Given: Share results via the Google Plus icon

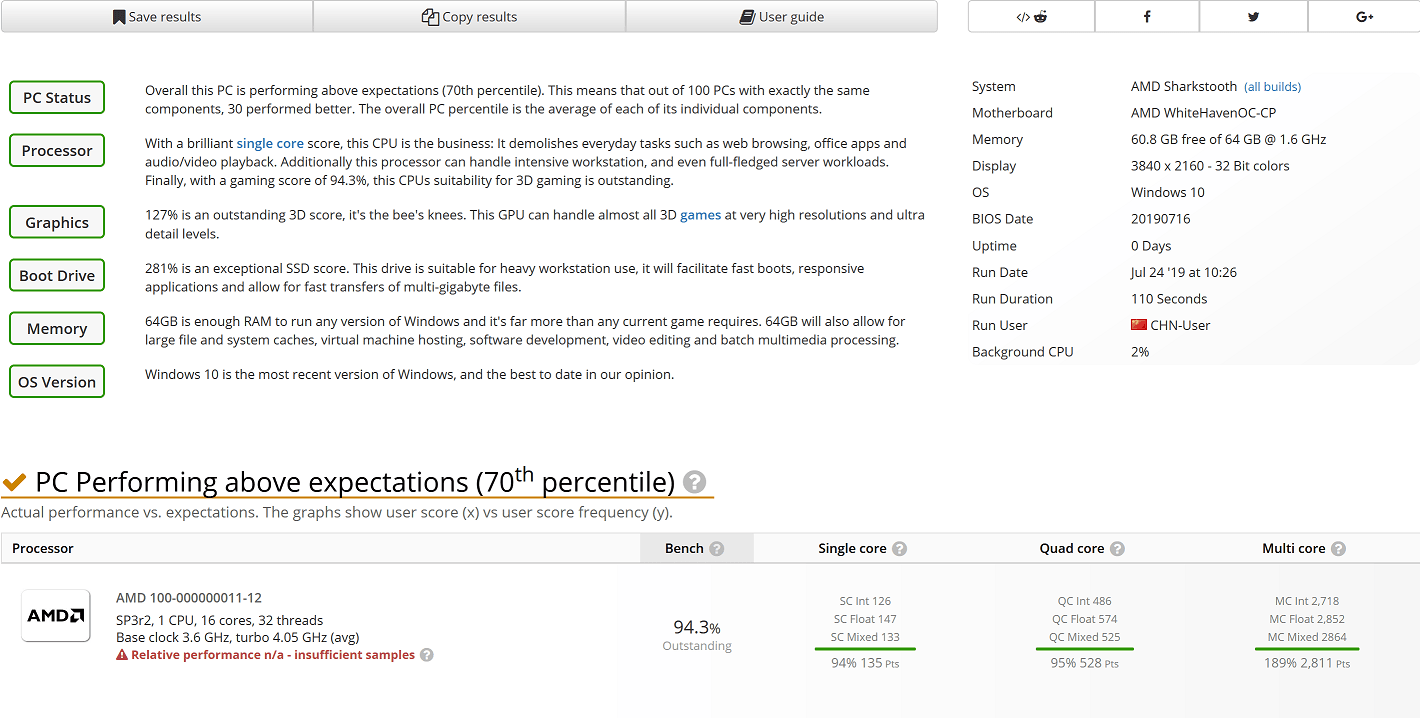Looking at the screenshot, I should 1364,17.
